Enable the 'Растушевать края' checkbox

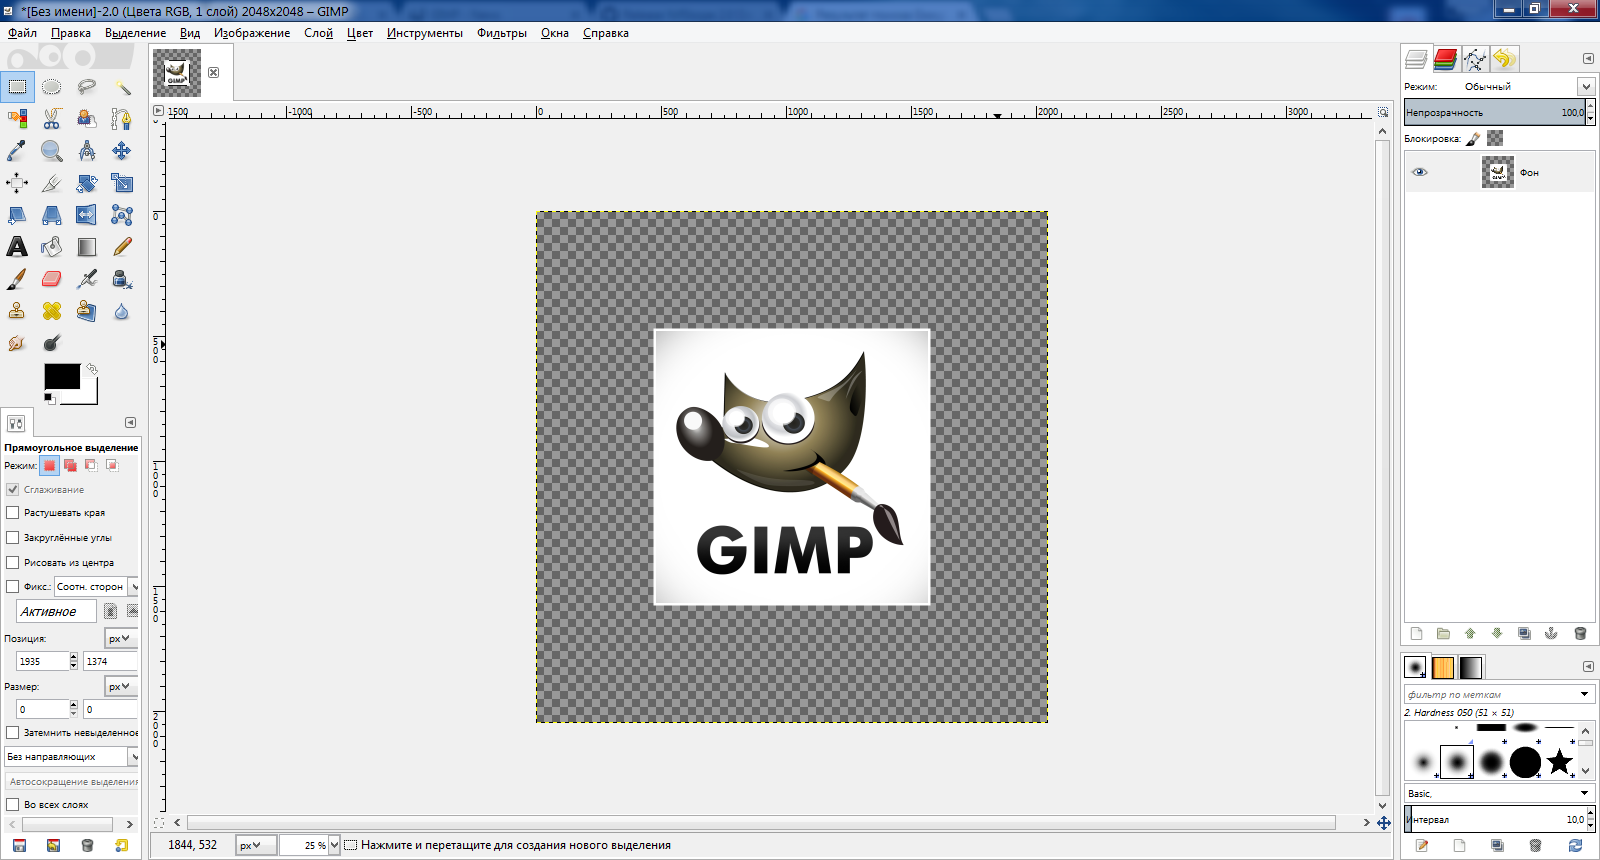click(x=13, y=513)
